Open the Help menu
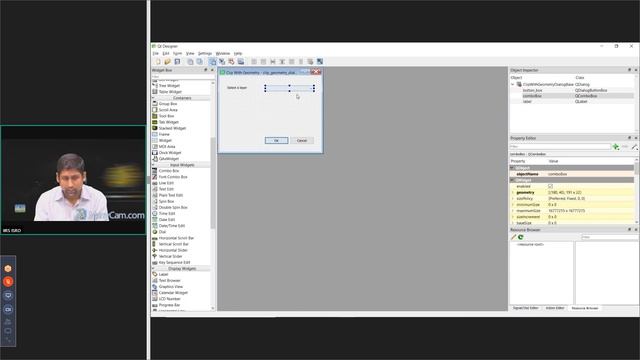640x360 pixels. [238, 53]
